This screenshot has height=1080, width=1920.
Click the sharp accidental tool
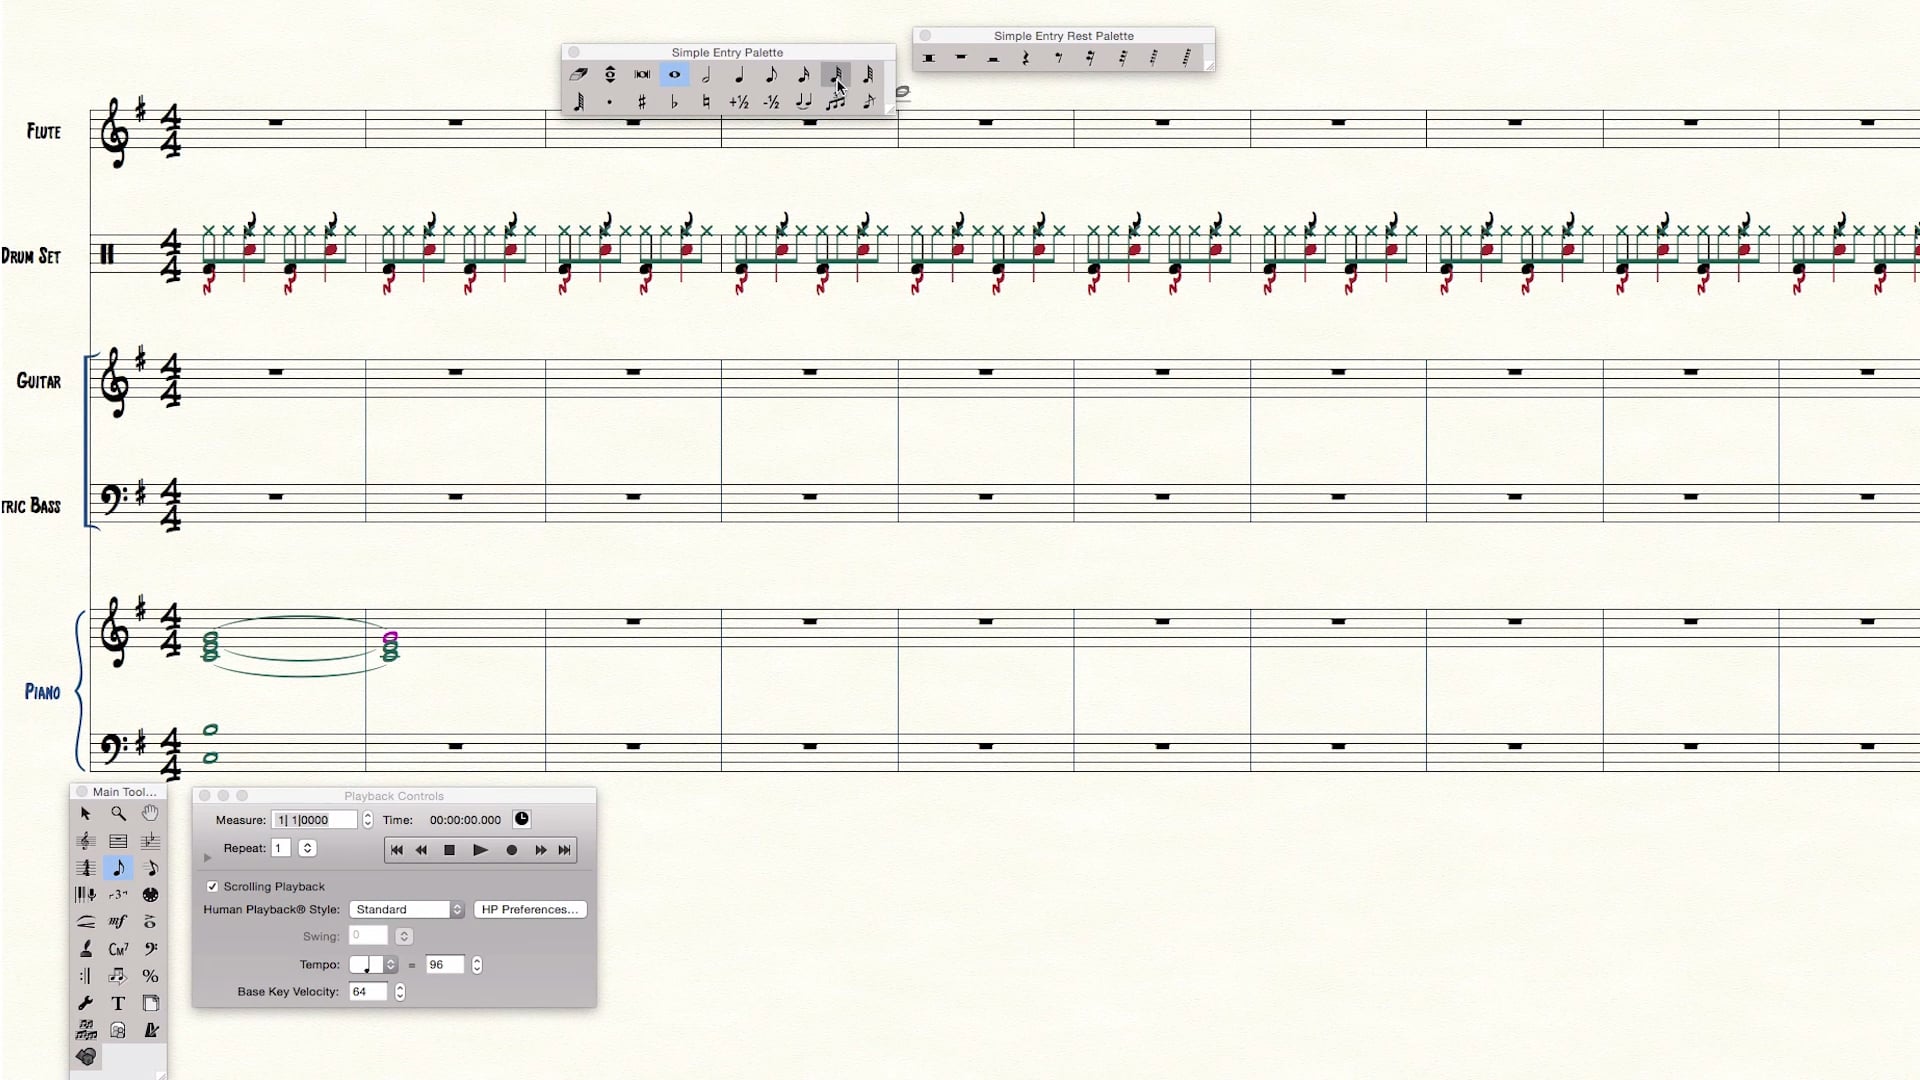click(x=642, y=102)
